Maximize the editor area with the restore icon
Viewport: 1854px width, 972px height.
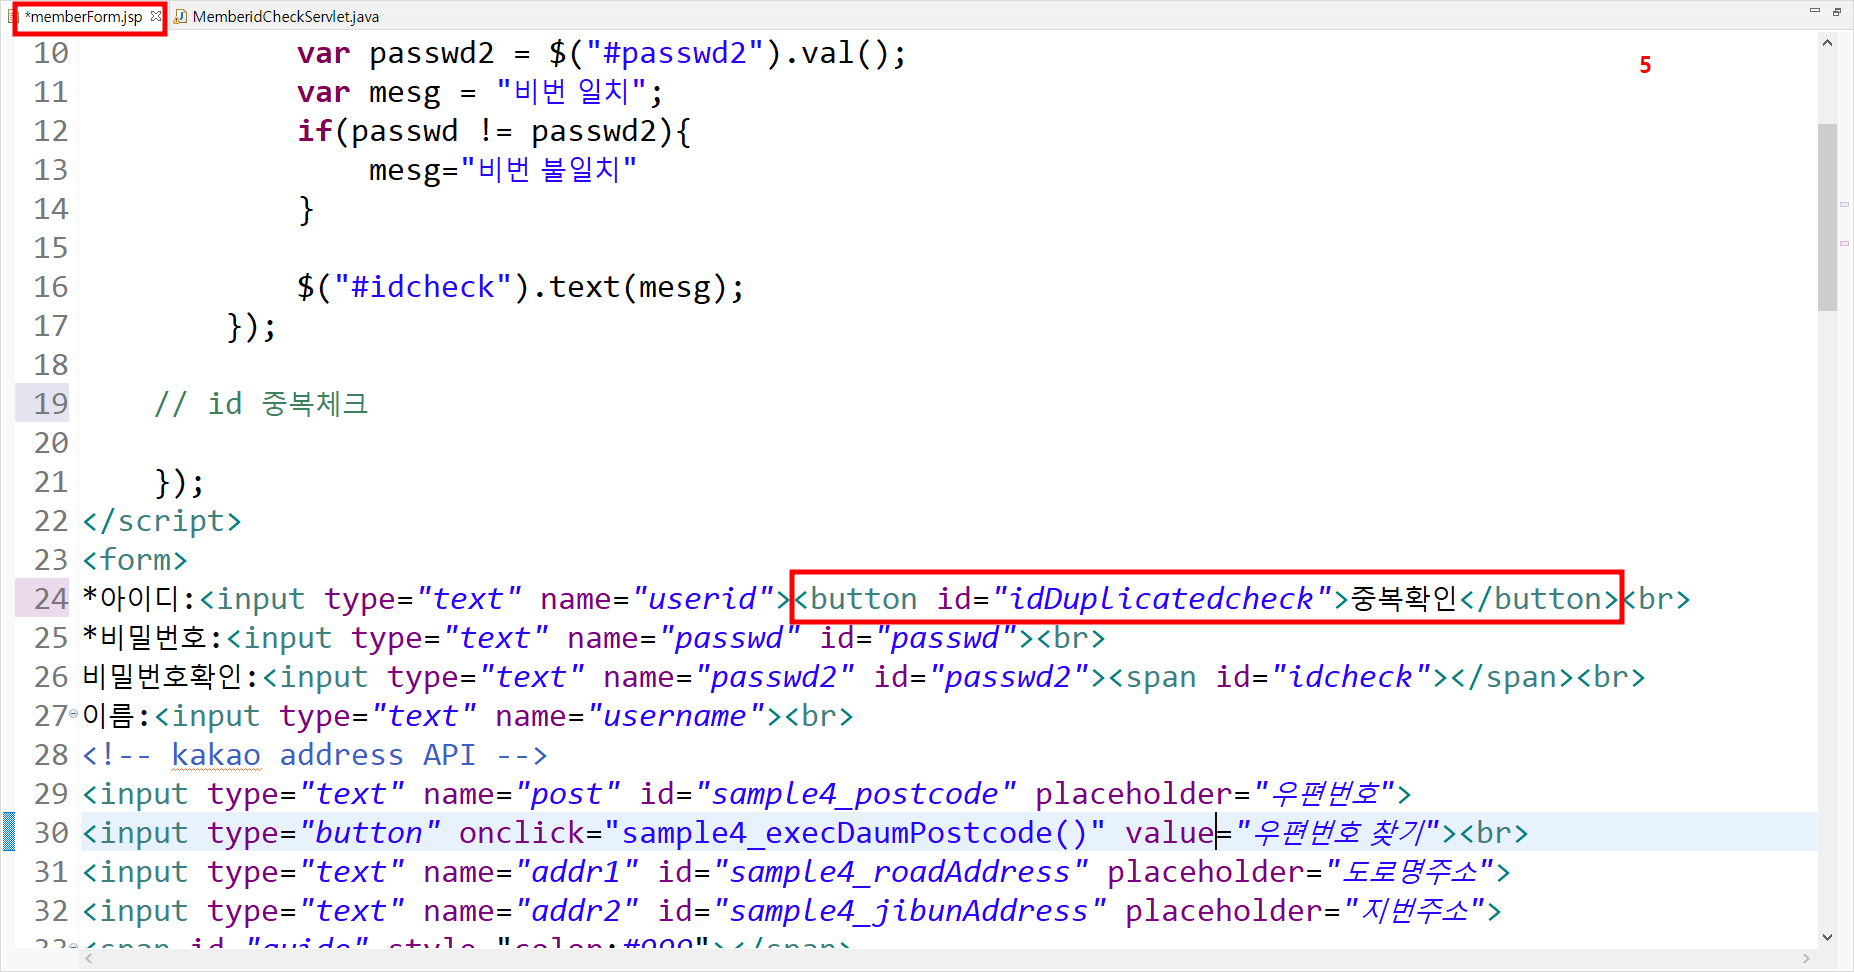tap(1837, 11)
